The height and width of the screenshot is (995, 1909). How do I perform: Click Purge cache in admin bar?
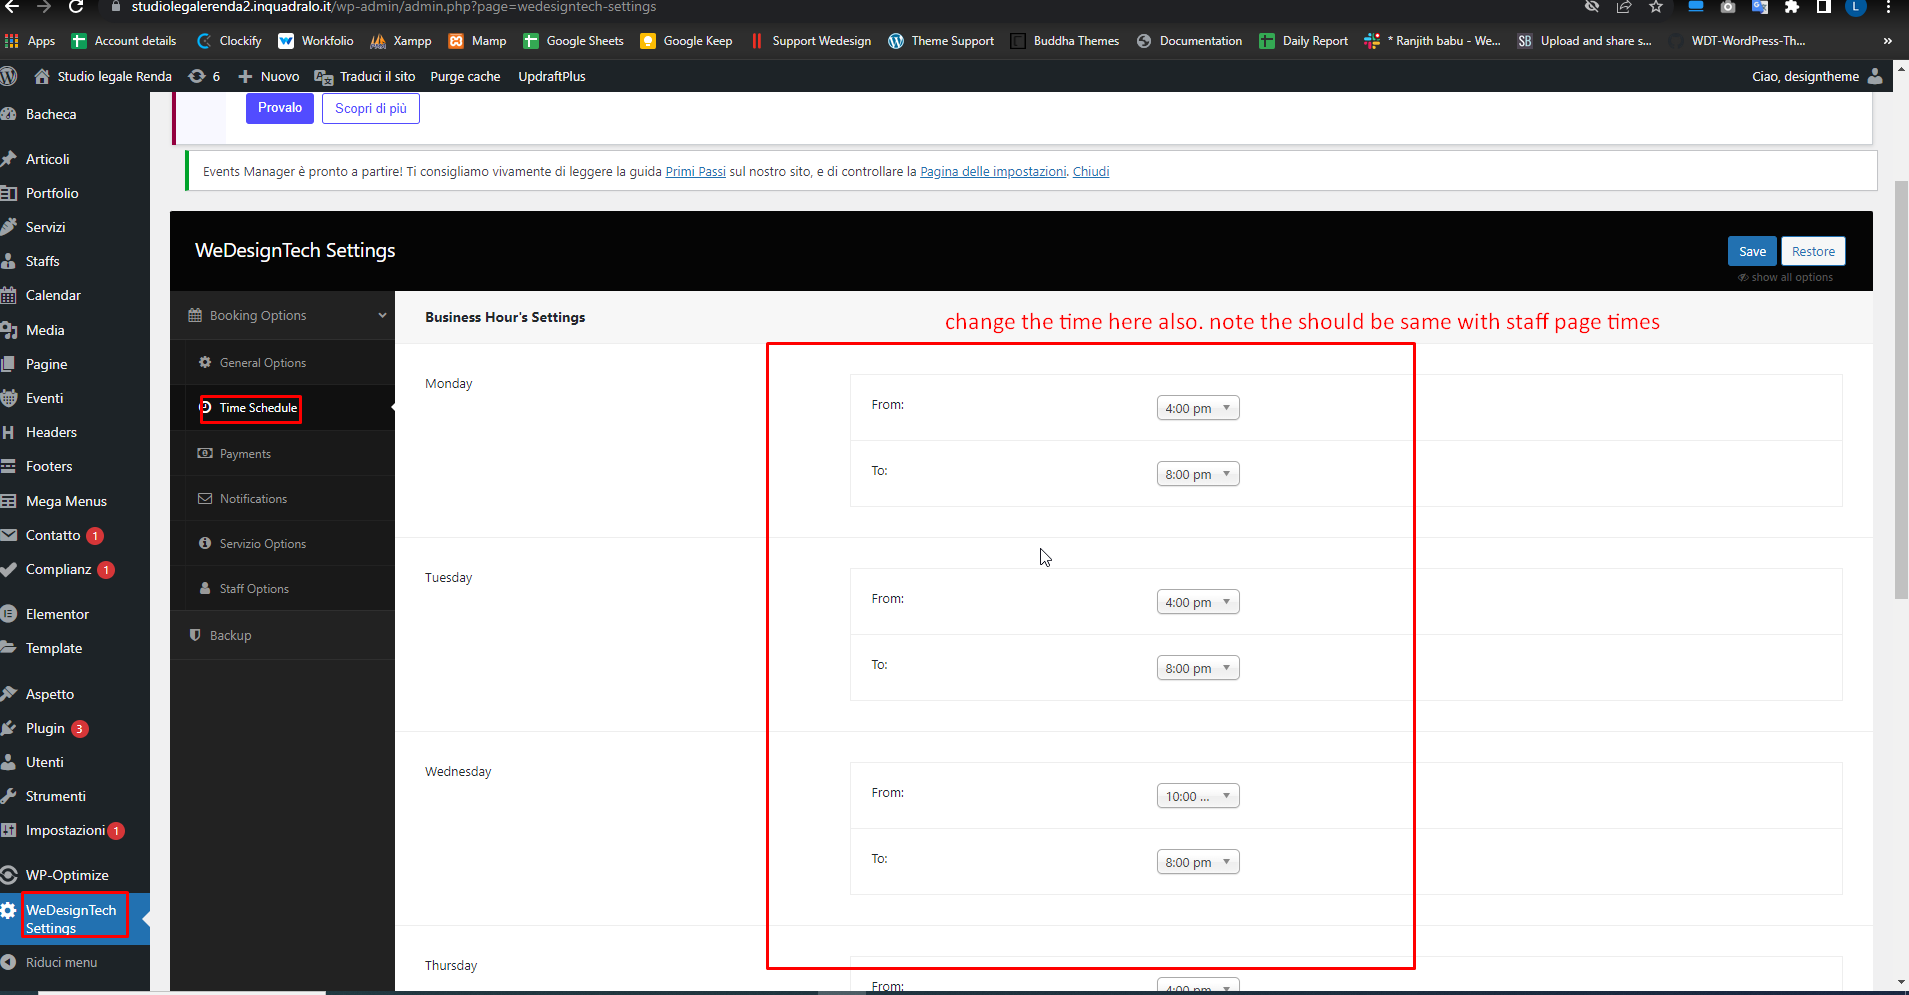click(465, 76)
